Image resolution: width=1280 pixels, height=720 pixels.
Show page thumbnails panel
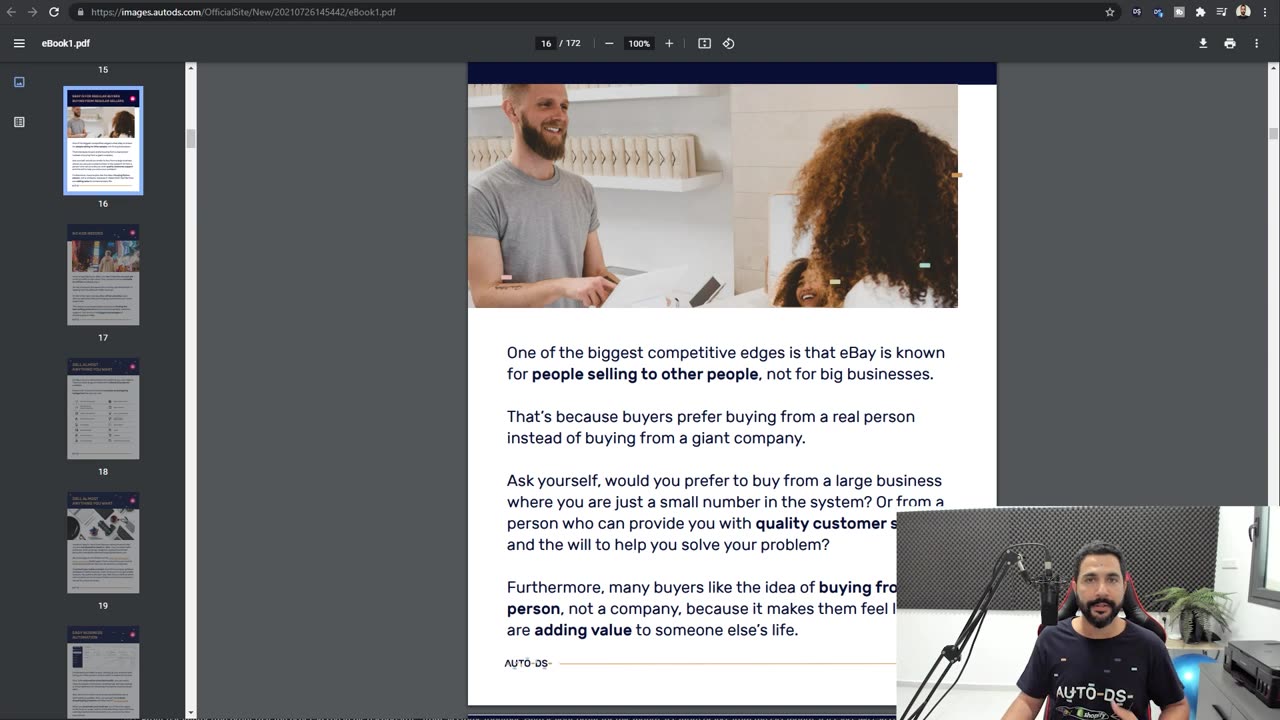tap(19, 82)
